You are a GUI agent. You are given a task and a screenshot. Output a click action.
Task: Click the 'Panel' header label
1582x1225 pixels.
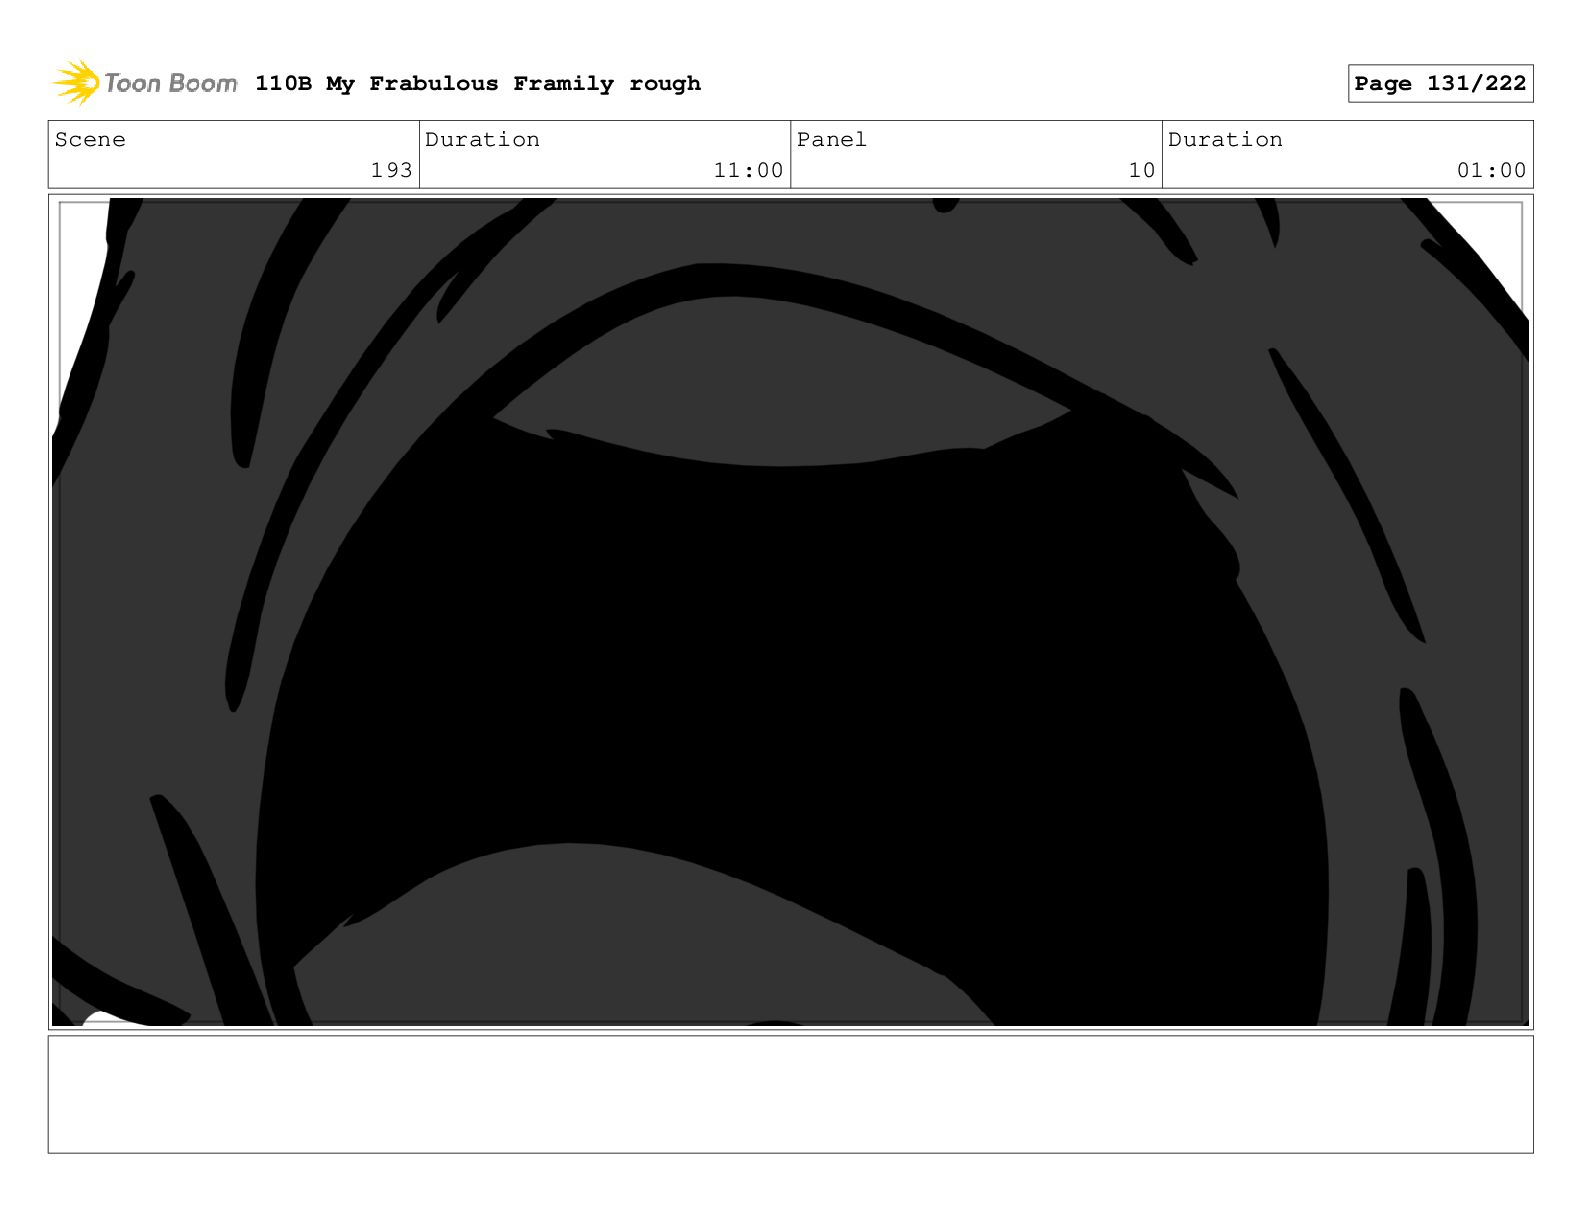coord(832,140)
